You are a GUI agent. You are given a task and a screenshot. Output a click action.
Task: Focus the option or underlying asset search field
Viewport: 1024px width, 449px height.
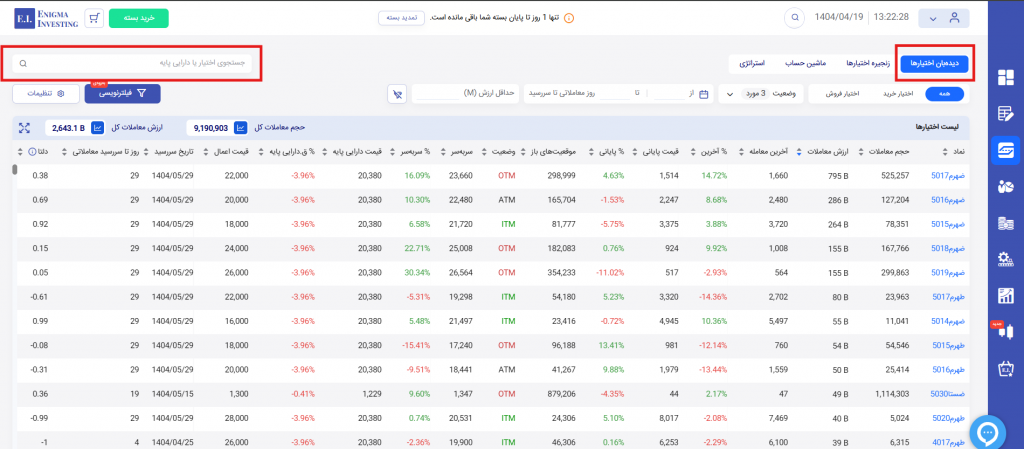(132, 63)
